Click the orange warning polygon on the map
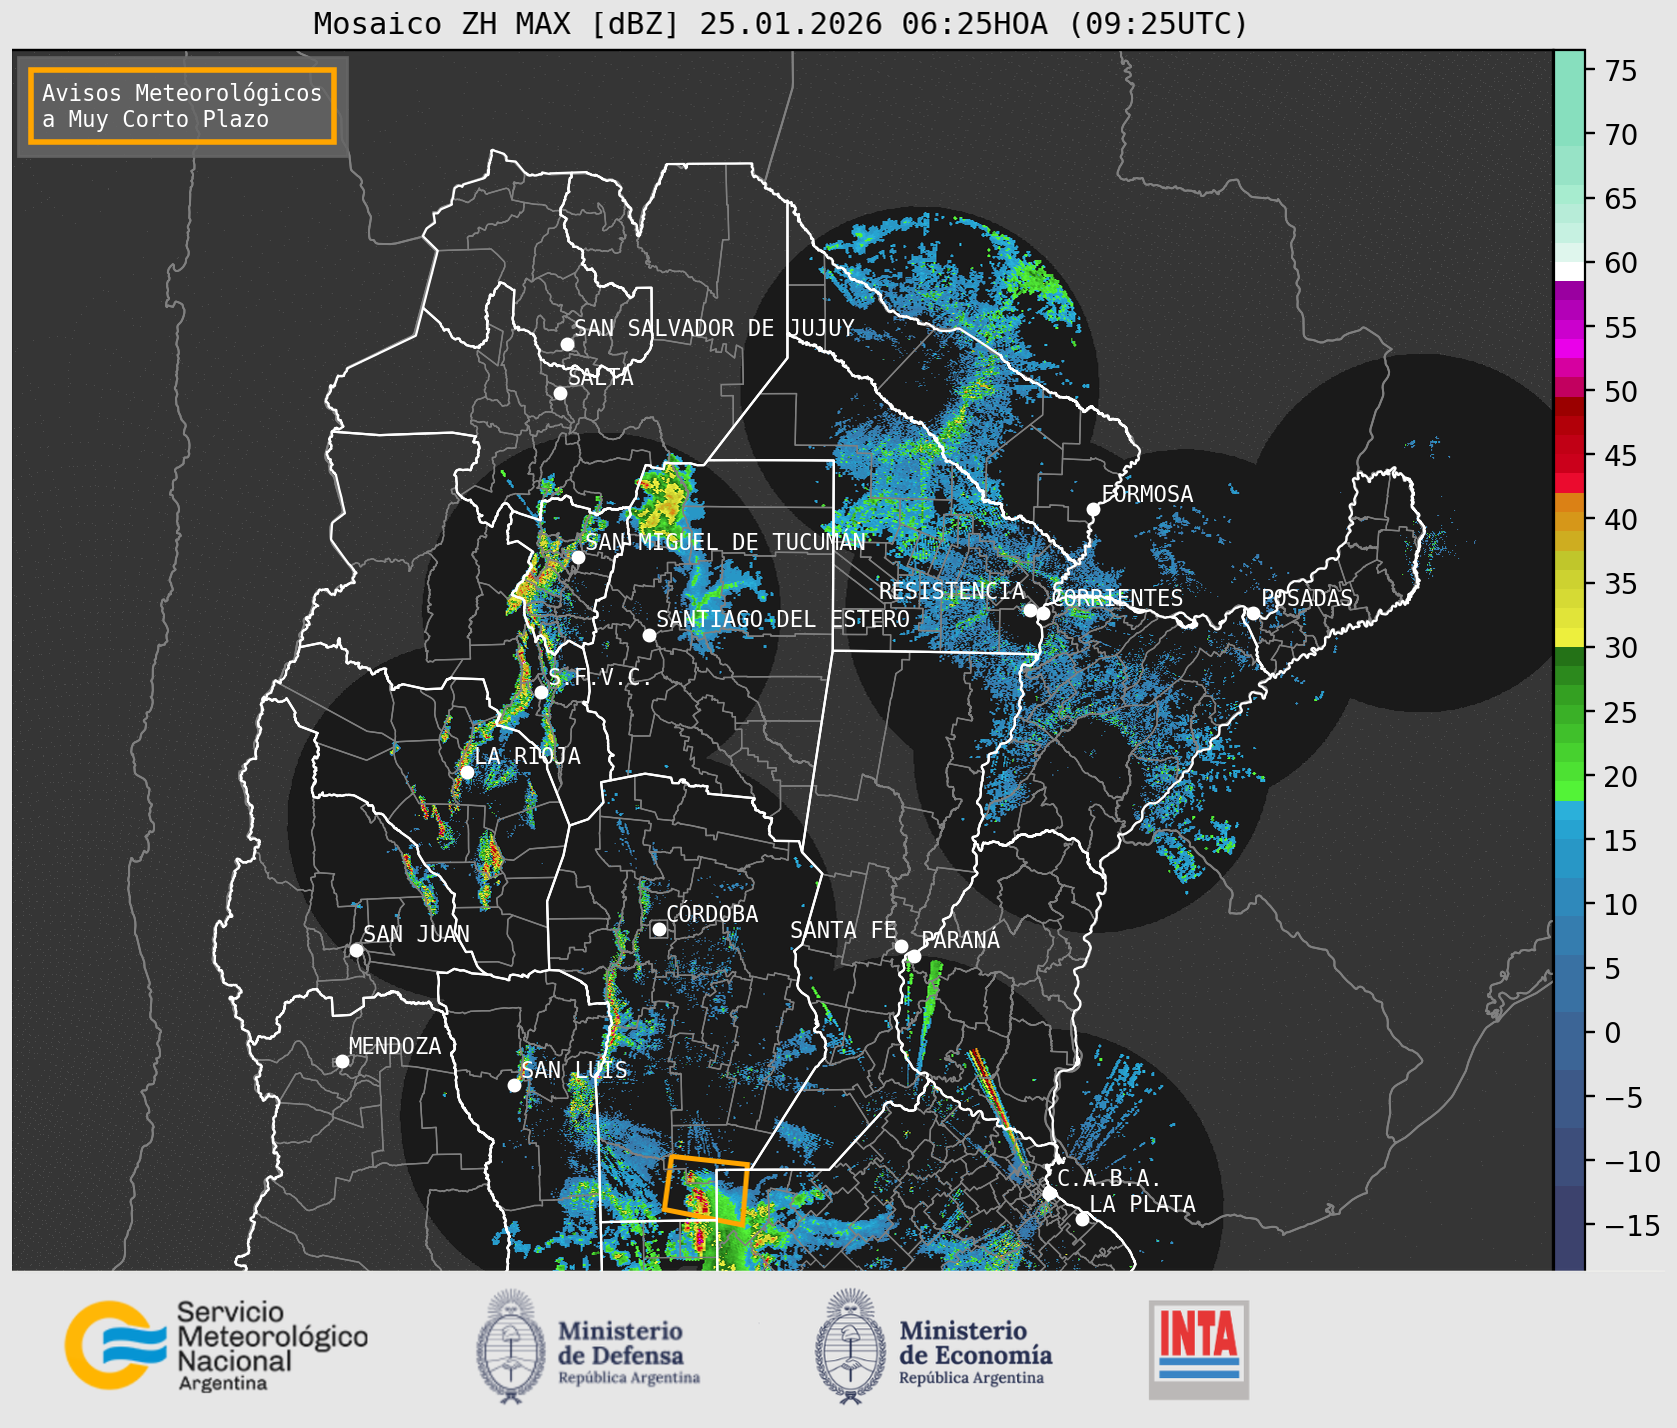 click(706, 1190)
